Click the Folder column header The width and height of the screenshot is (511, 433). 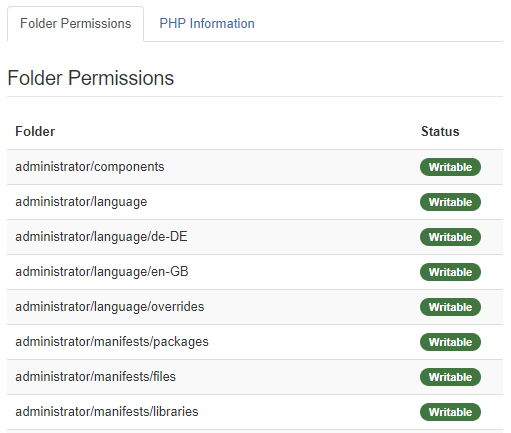(35, 131)
